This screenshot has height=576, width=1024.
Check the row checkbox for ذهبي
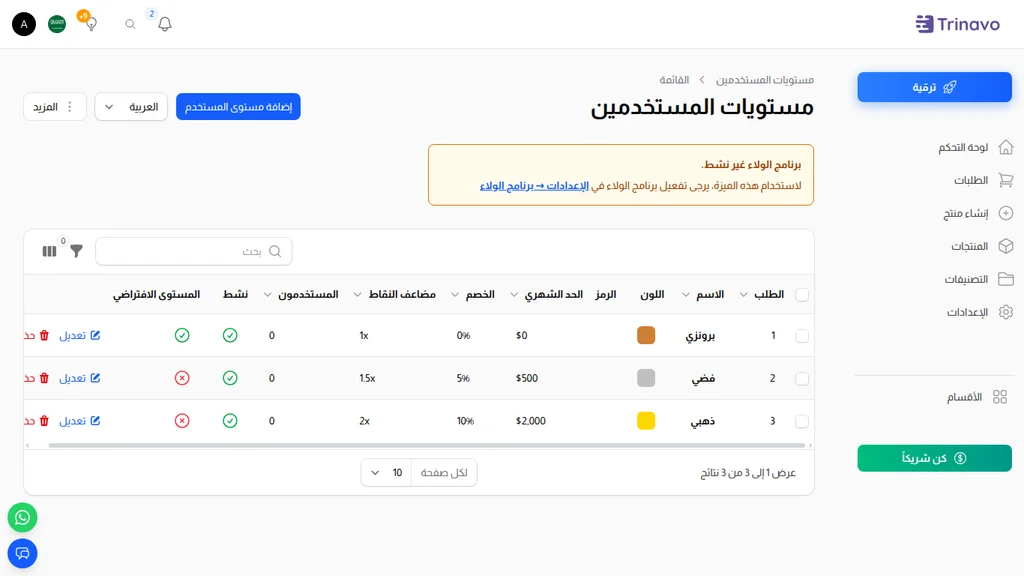tap(802, 421)
